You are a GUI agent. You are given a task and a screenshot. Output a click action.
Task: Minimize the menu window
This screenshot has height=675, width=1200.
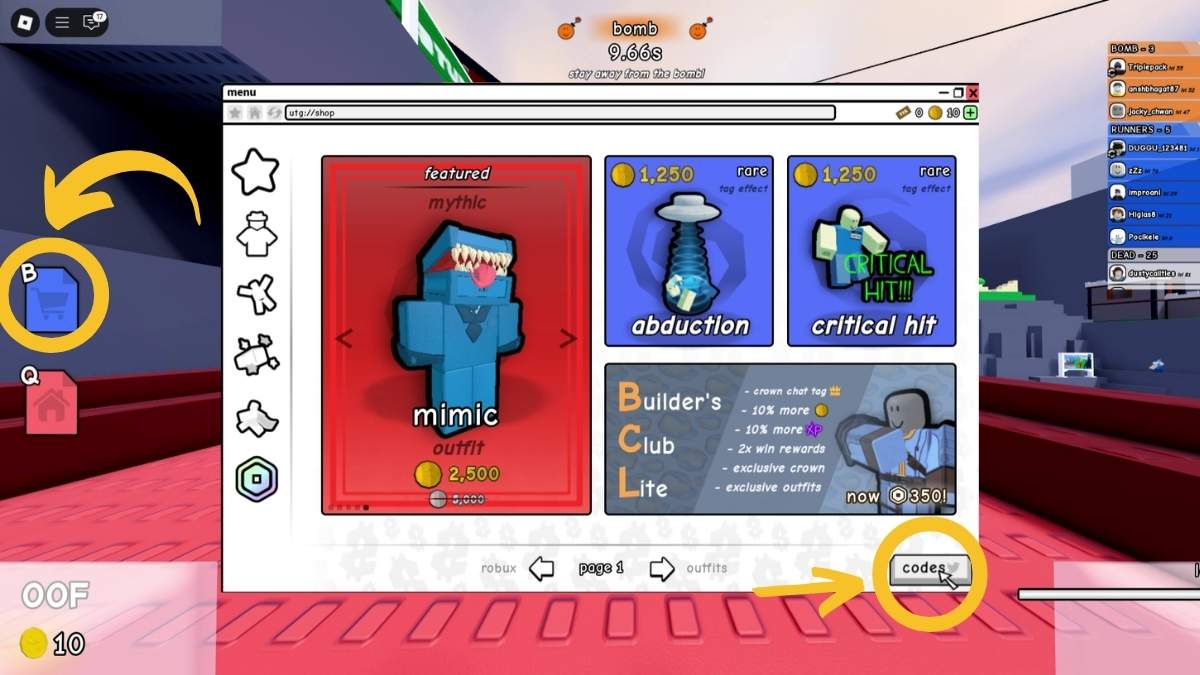click(x=943, y=93)
